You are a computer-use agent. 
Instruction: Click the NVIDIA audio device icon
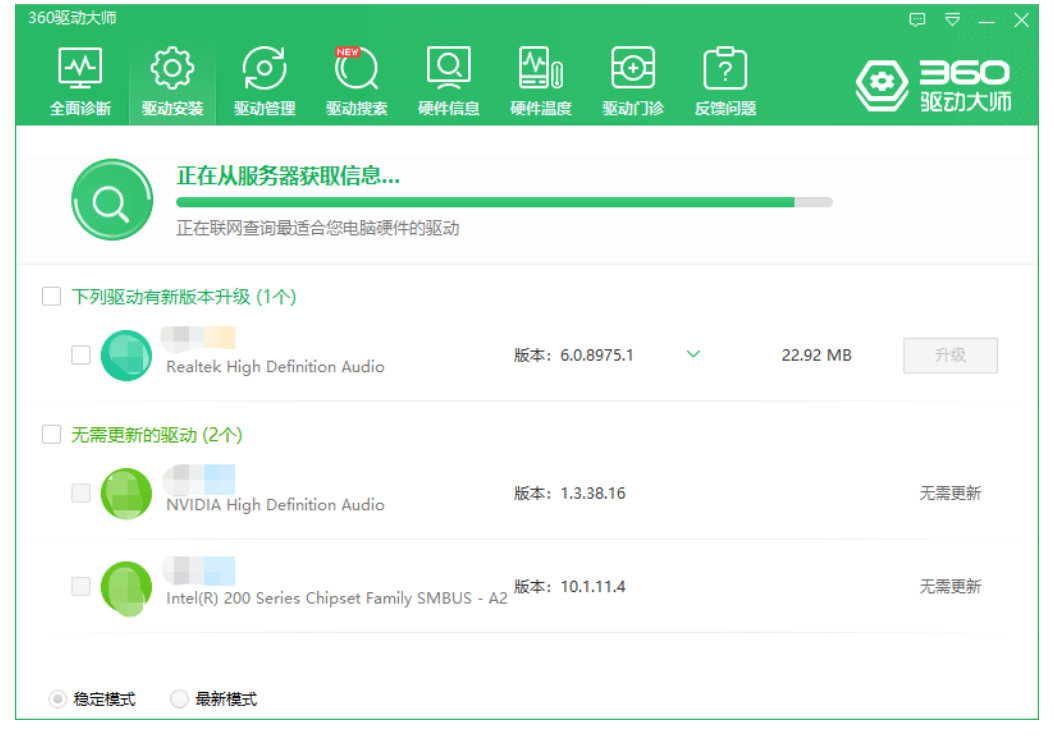point(126,494)
